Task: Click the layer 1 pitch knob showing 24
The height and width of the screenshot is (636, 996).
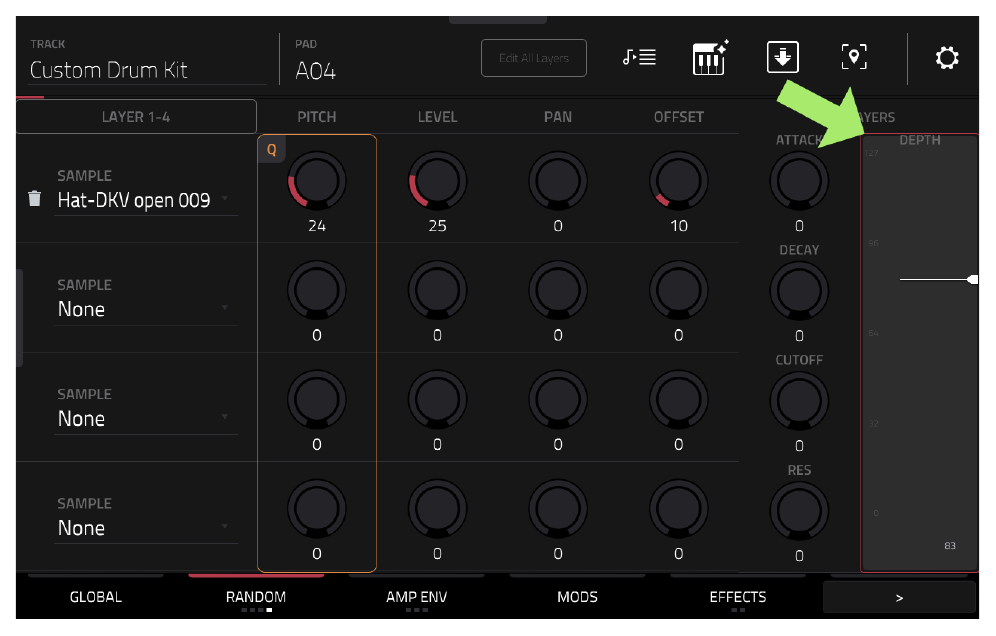Action: 317,181
